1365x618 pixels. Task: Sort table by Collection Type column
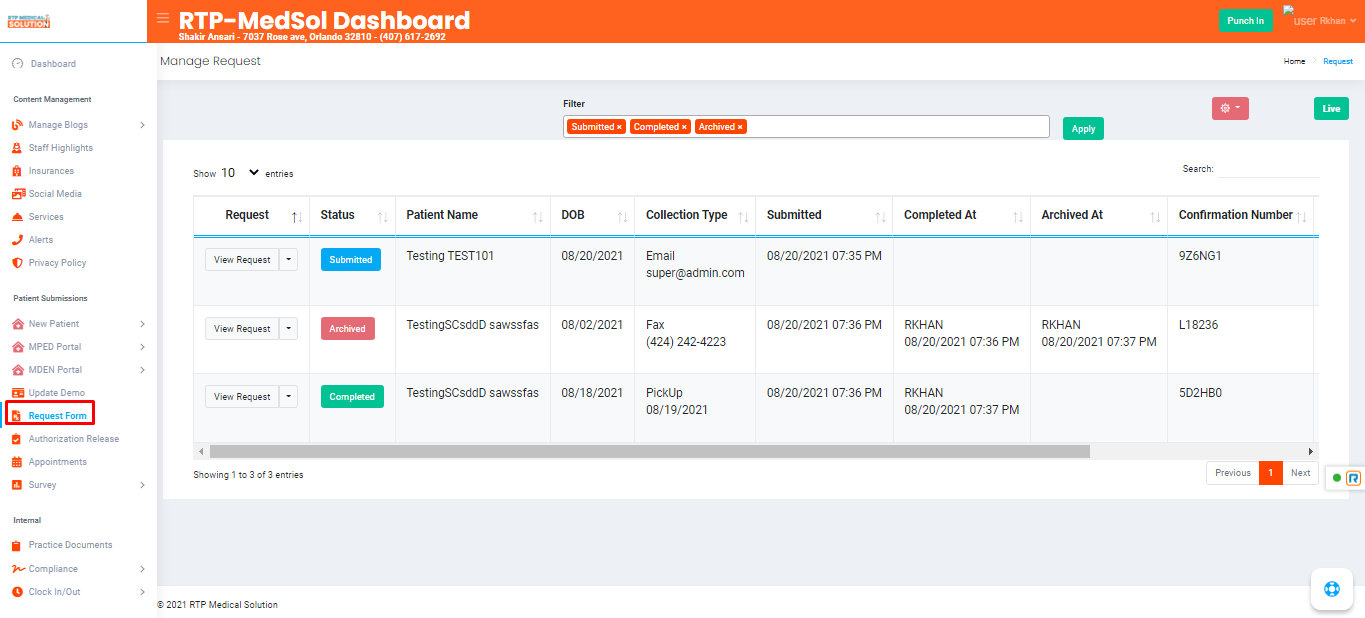tap(696, 215)
